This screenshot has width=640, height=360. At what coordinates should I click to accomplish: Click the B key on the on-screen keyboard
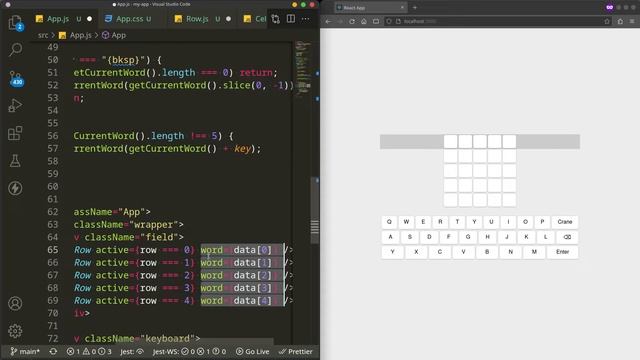[x=487, y=252]
